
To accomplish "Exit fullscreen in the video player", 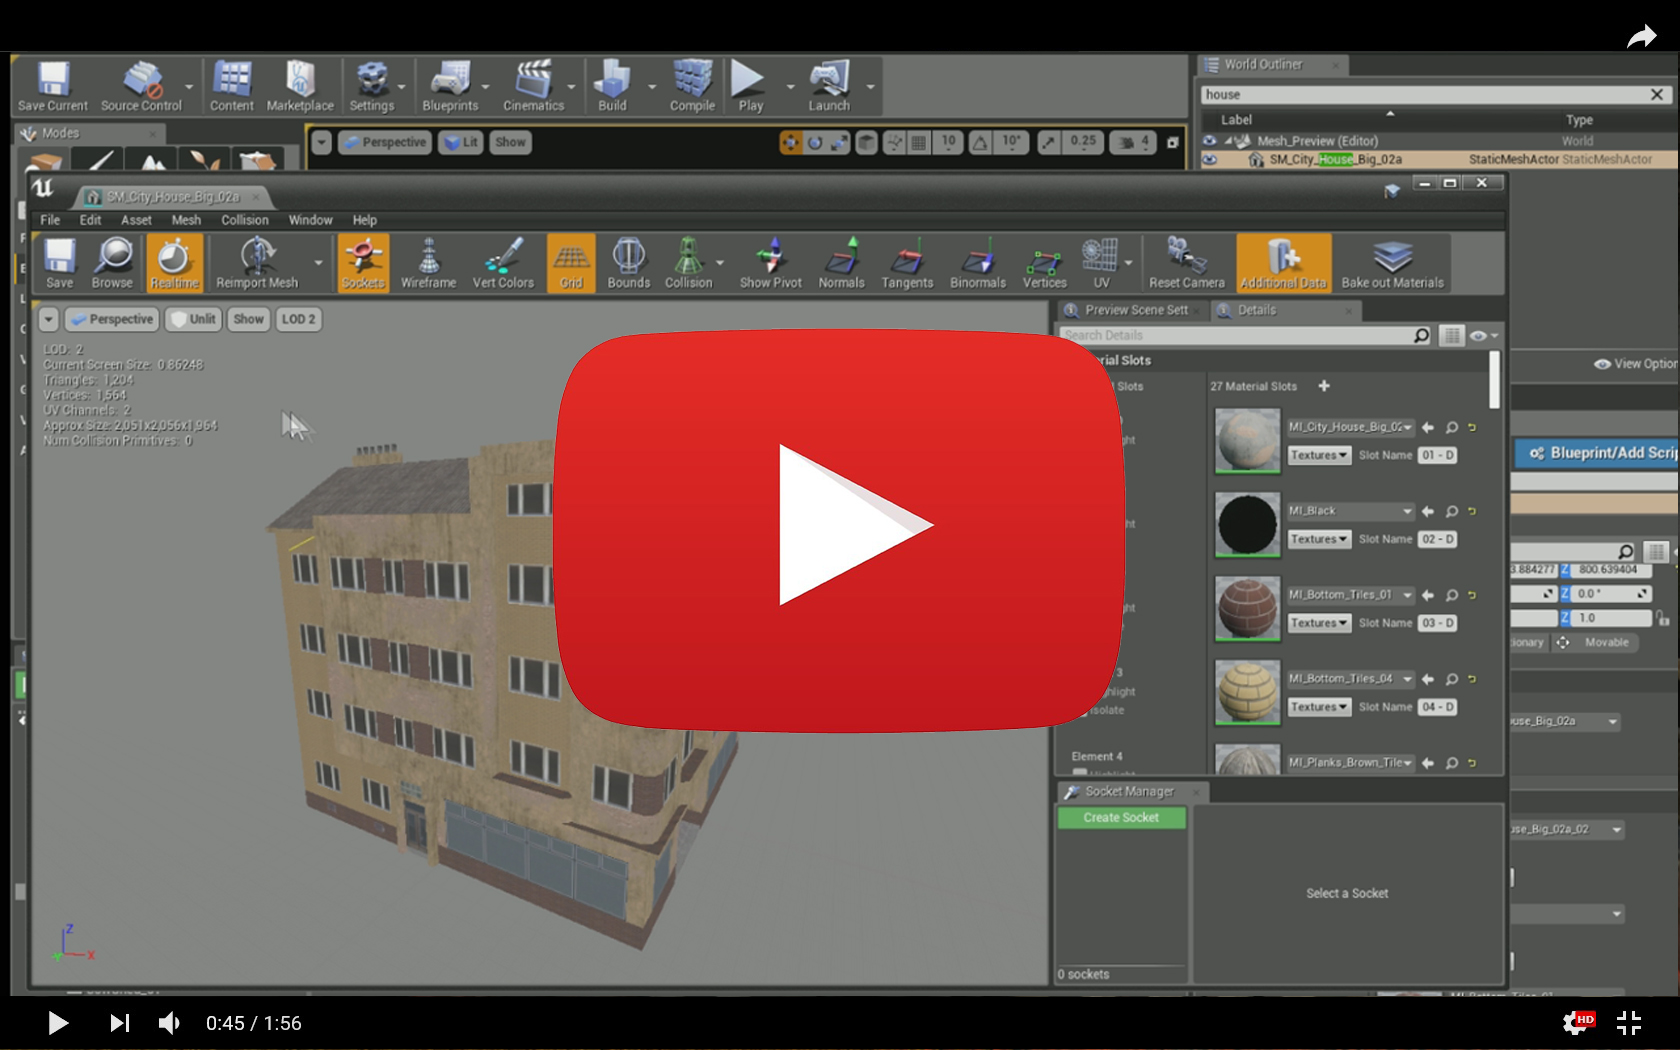I will (x=1629, y=1022).
